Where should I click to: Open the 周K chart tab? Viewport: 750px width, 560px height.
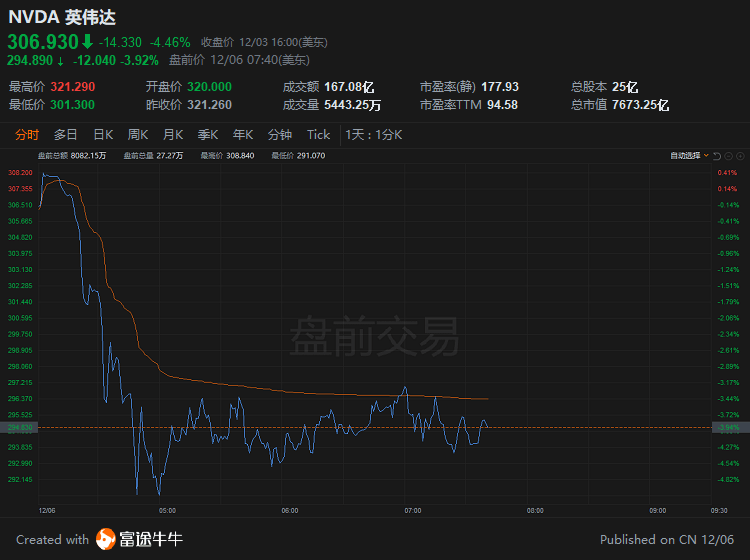coord(138,135)
